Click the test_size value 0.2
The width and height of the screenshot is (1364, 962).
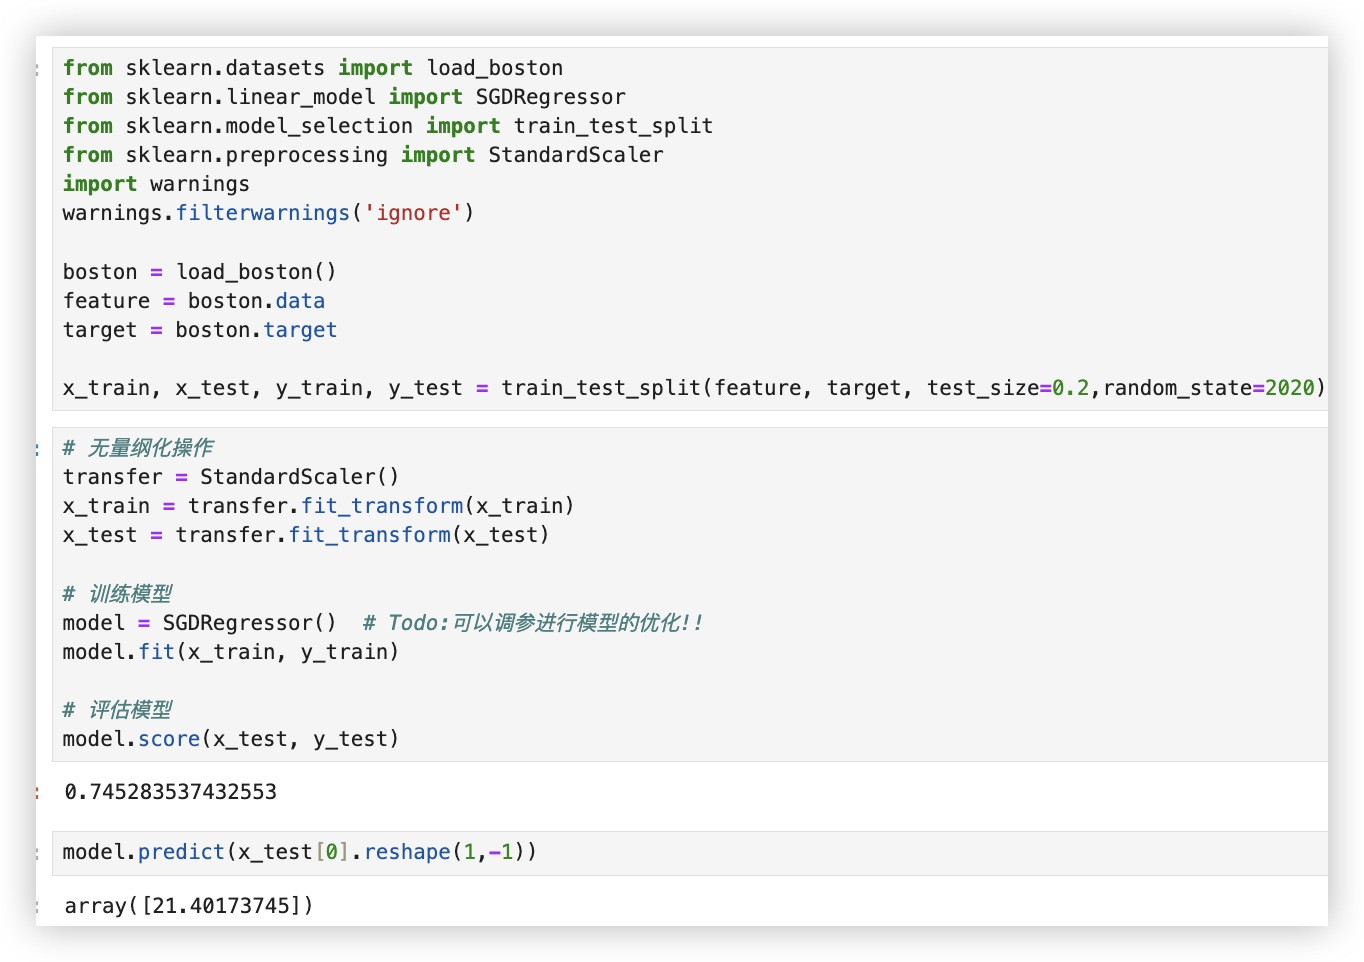click(1070, 388)
